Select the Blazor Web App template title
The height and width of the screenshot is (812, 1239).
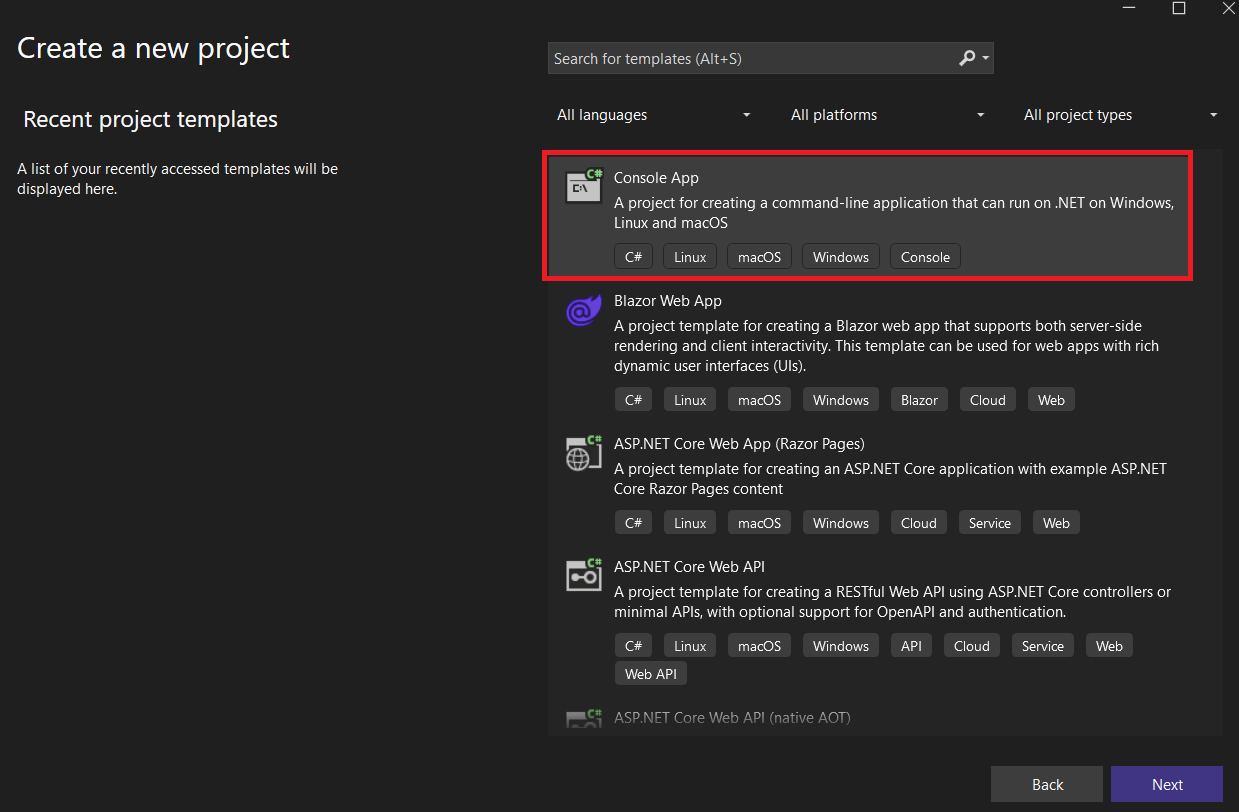[668, 301]
